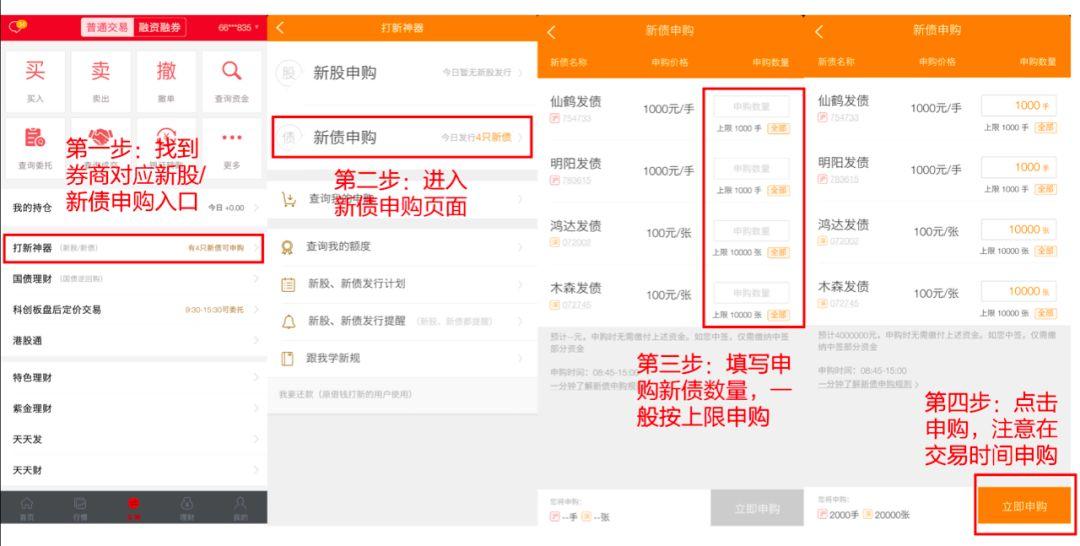1080x546 pixels.
Task: Edit the 1000手 field for 明阳发债
Action: [x=1019, y=167]
